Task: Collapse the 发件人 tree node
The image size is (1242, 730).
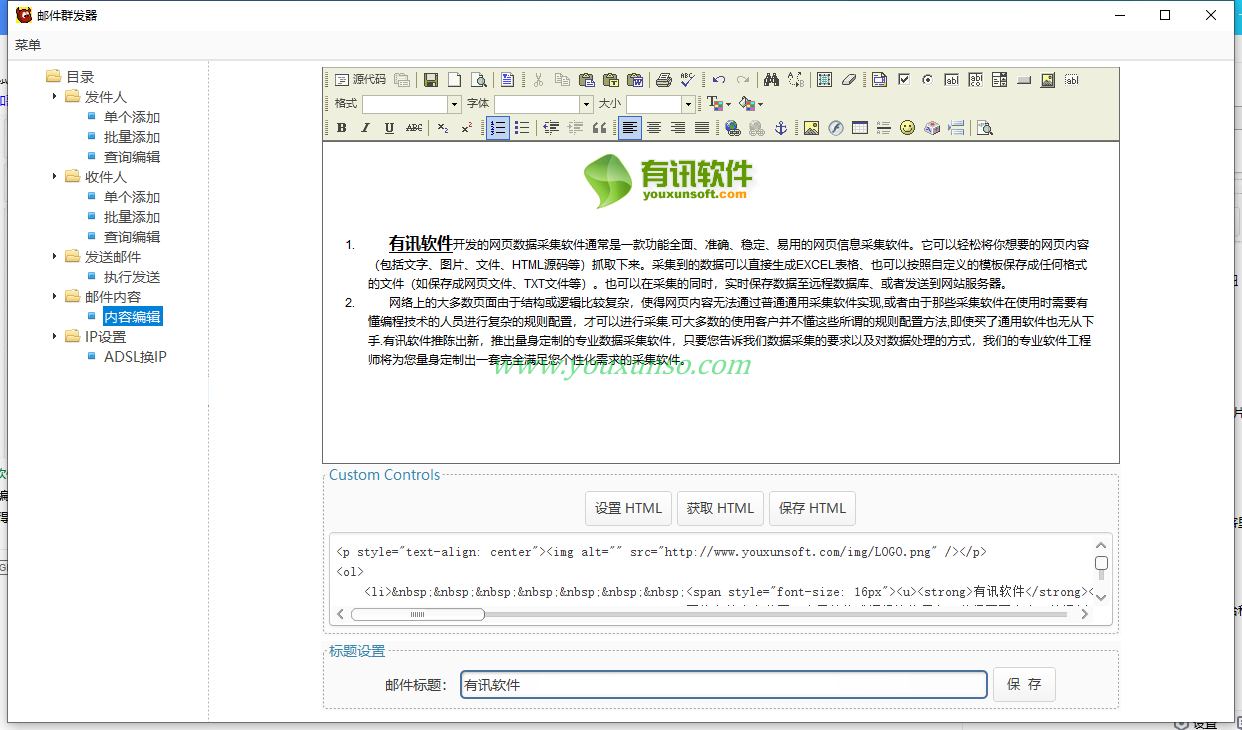Action: pyautogui.click(x=54, y=97)
